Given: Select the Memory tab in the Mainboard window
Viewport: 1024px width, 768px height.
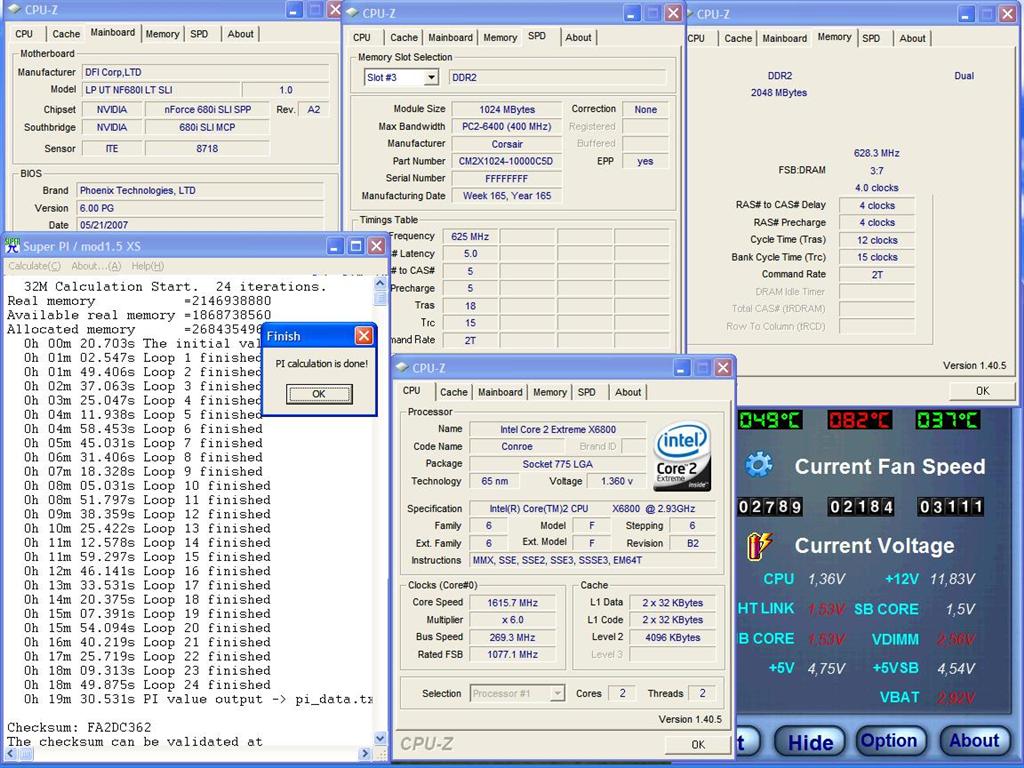Looking at the screenshot, I should coord(163,34).
